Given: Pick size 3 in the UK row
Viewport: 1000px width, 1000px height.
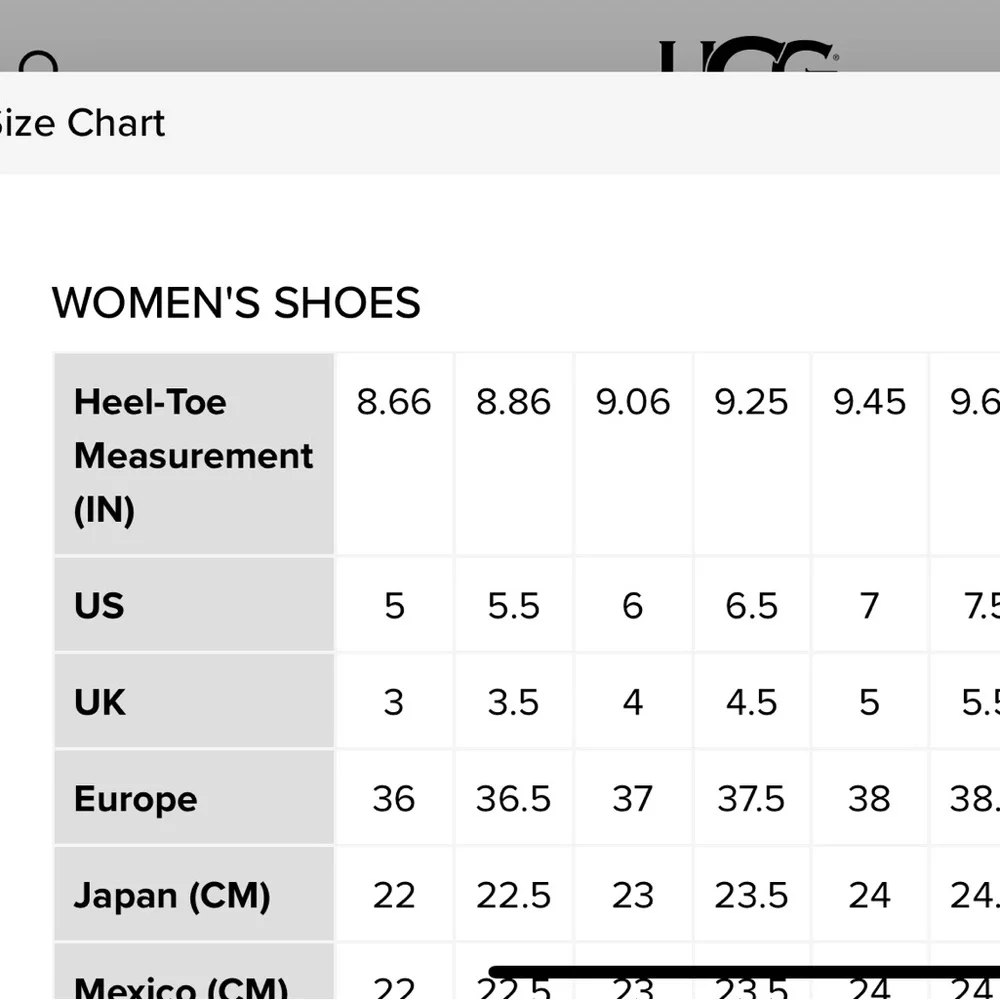Looking at the screenshot, I should tap(394, 701).
